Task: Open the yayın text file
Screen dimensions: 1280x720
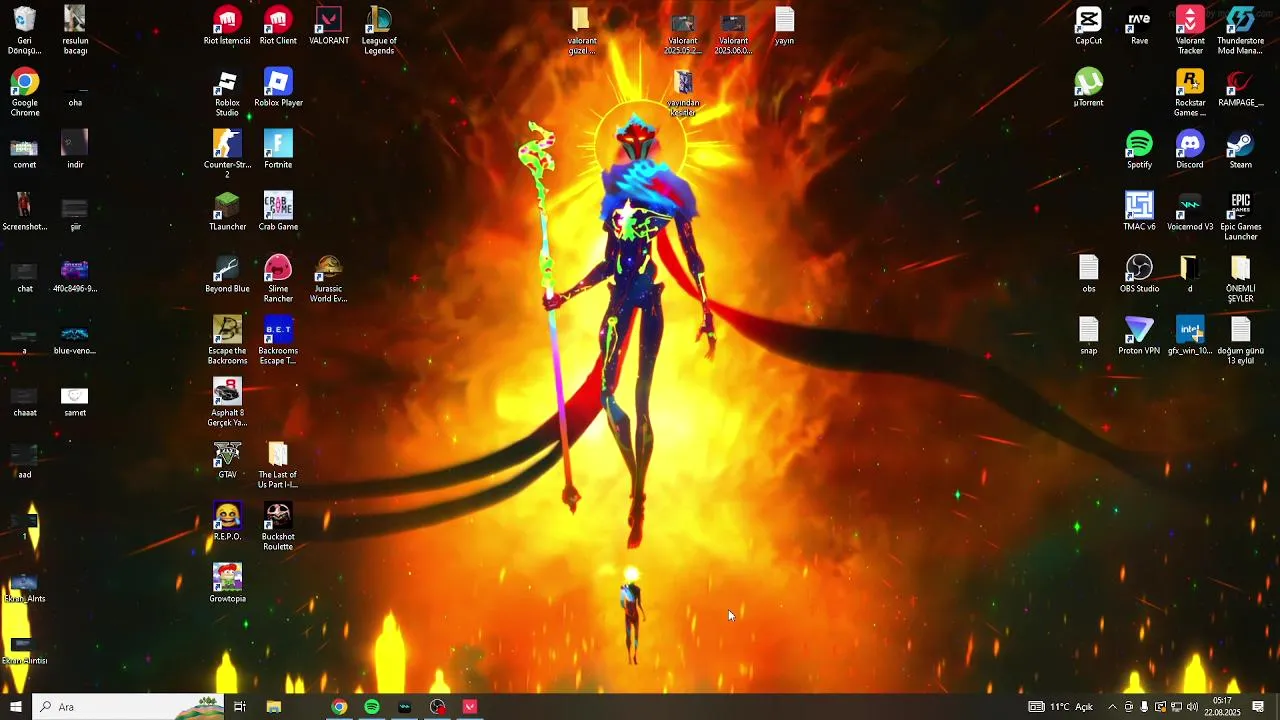Action: [x=785, y=26]
